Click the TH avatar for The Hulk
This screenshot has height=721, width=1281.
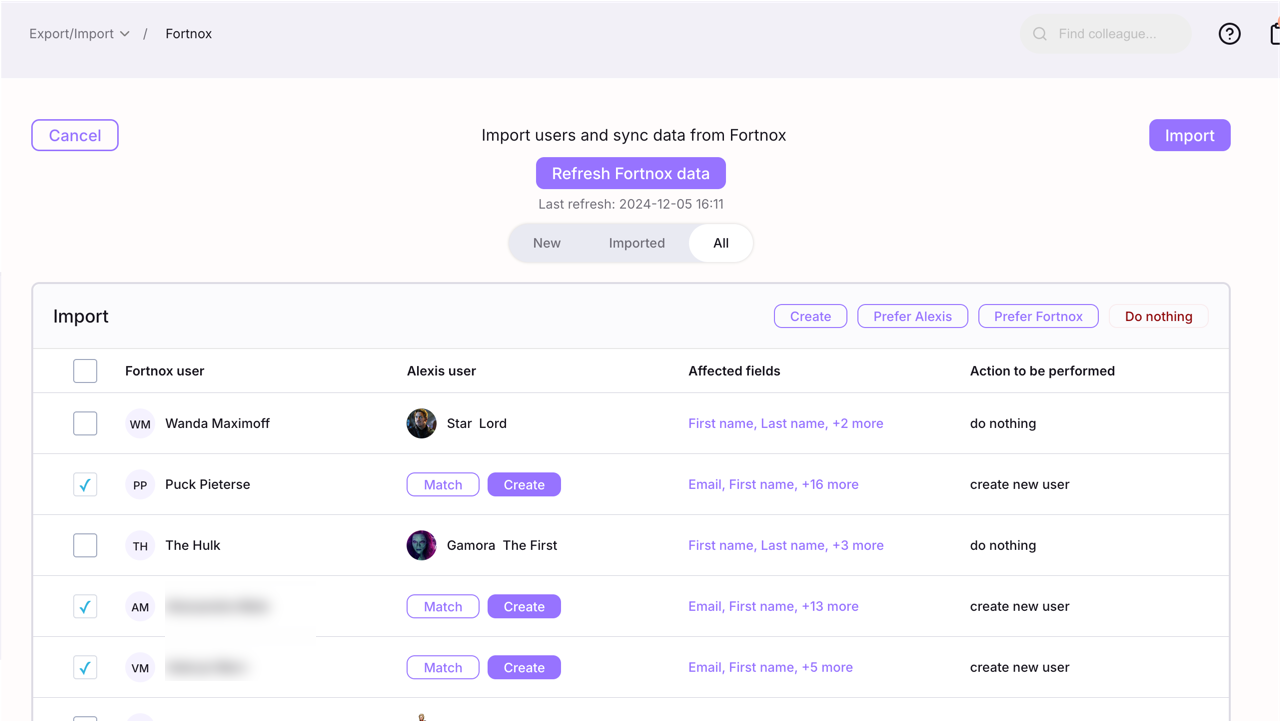click(140, 546)
